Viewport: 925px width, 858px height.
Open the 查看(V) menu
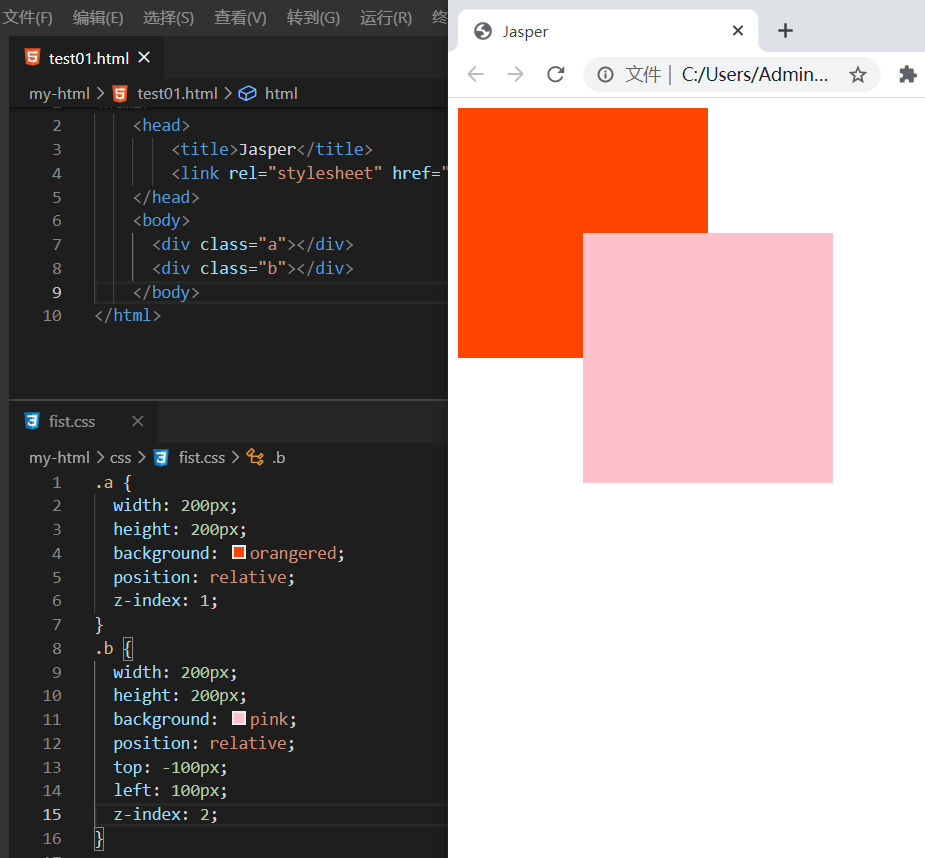click(240, 18)
